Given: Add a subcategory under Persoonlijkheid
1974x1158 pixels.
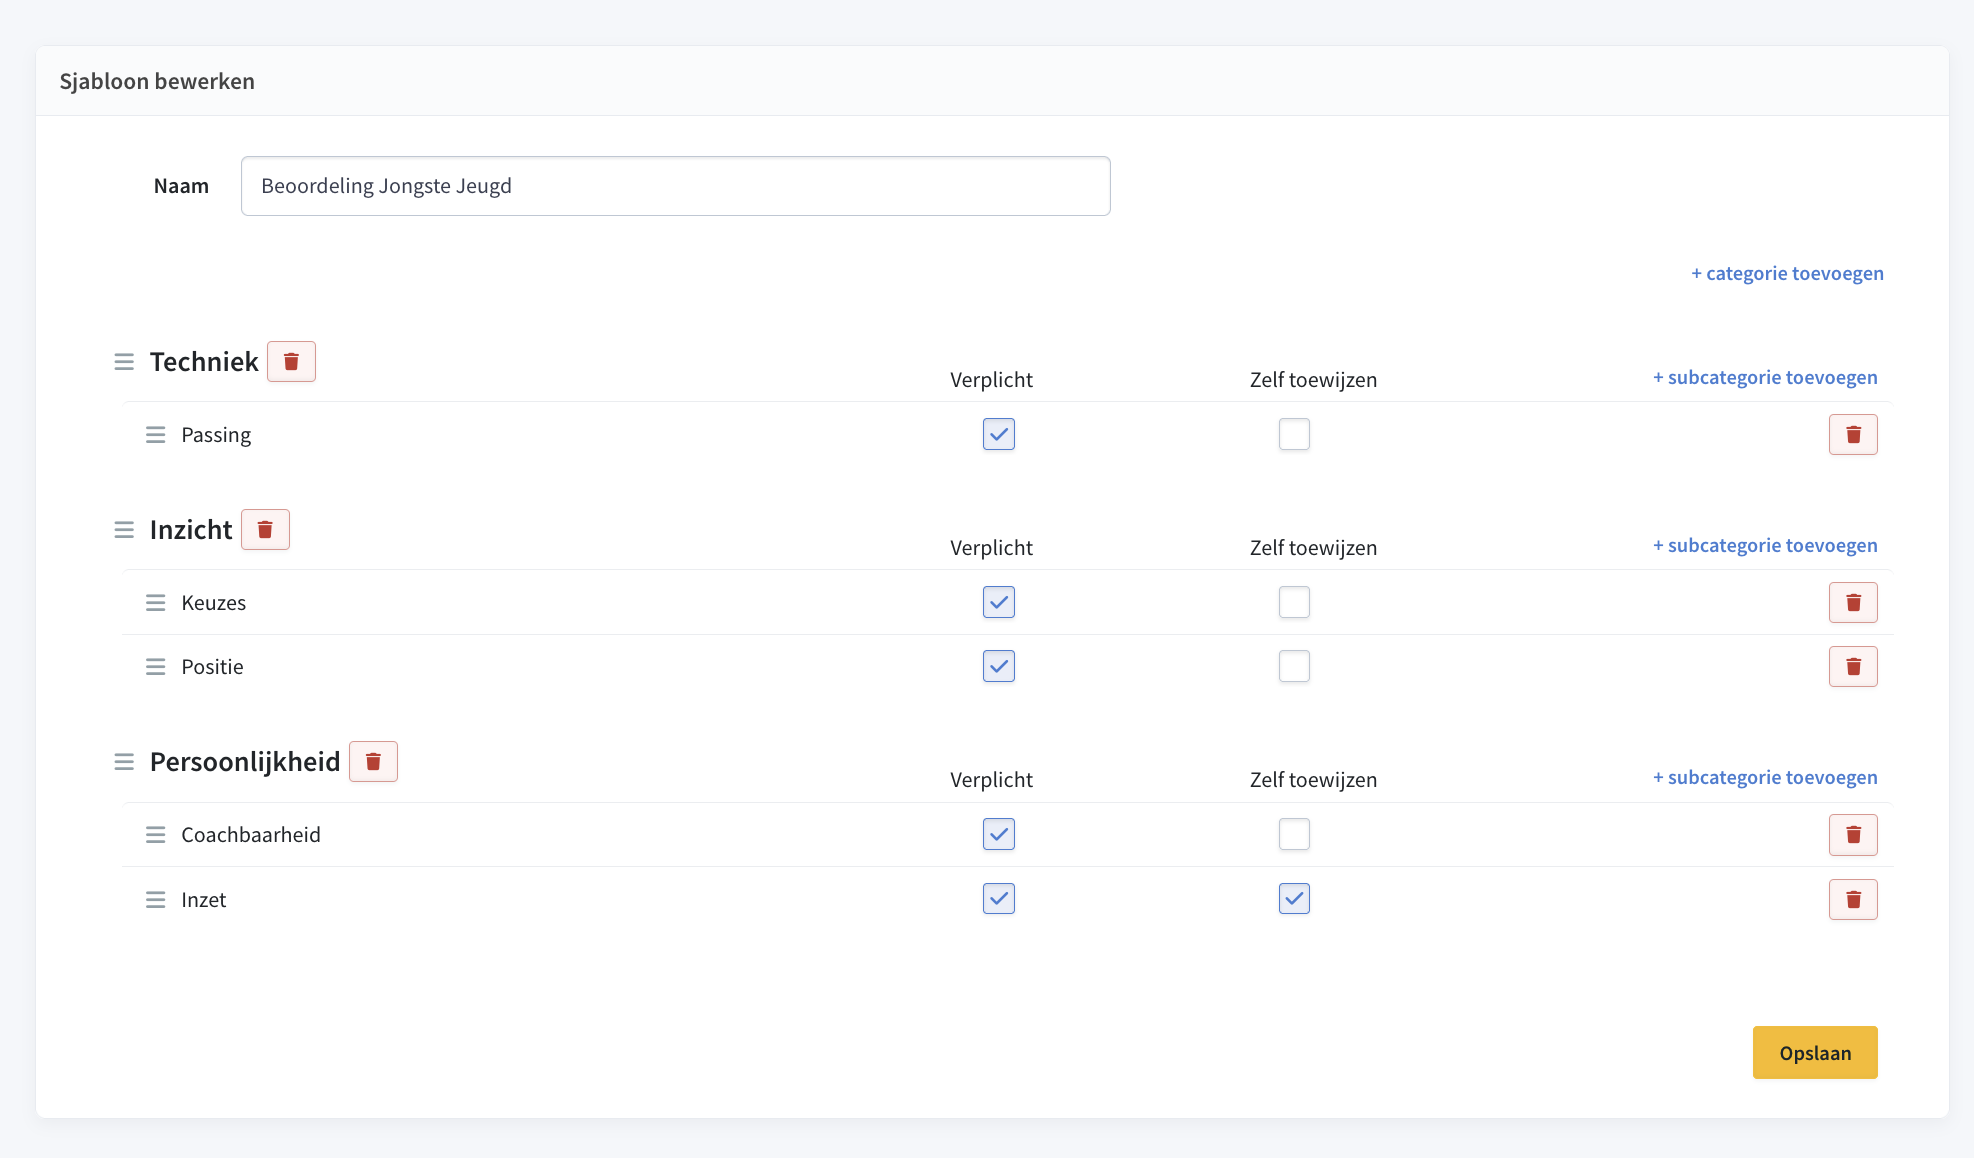Looking at the screenshot, I should [1764, 777].
